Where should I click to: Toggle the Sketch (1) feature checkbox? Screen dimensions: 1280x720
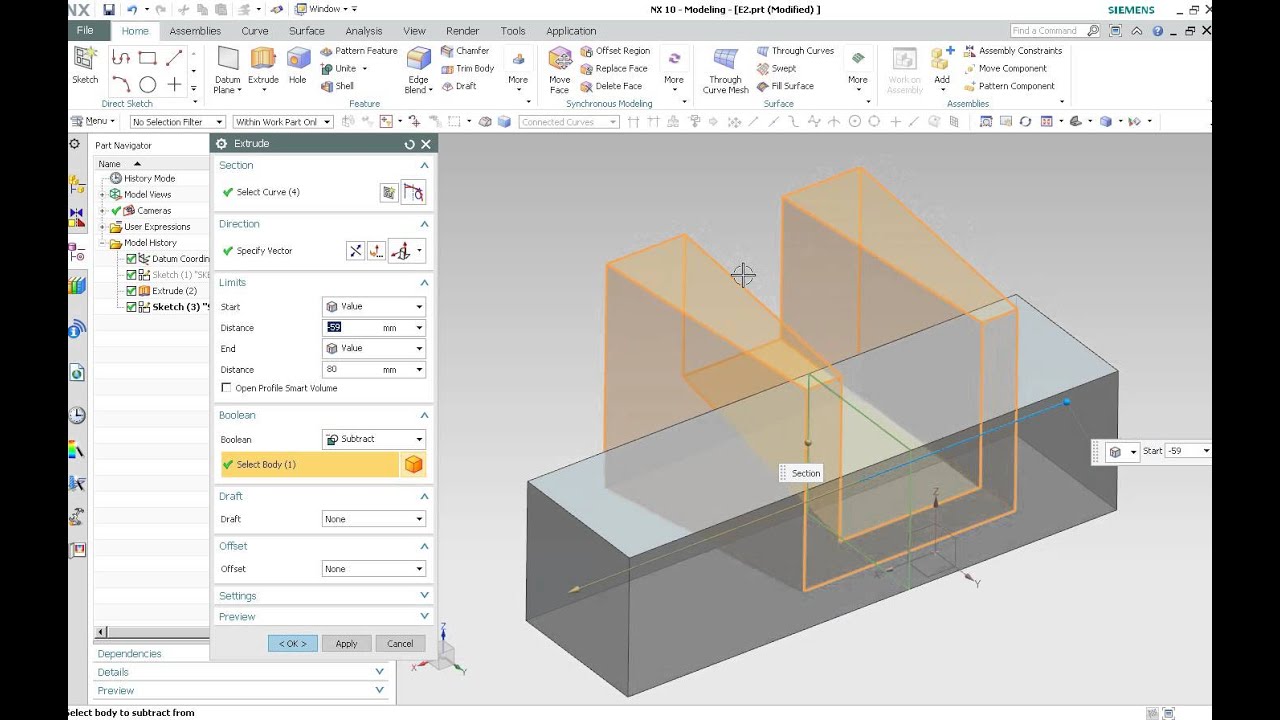(x=131, y=275)
